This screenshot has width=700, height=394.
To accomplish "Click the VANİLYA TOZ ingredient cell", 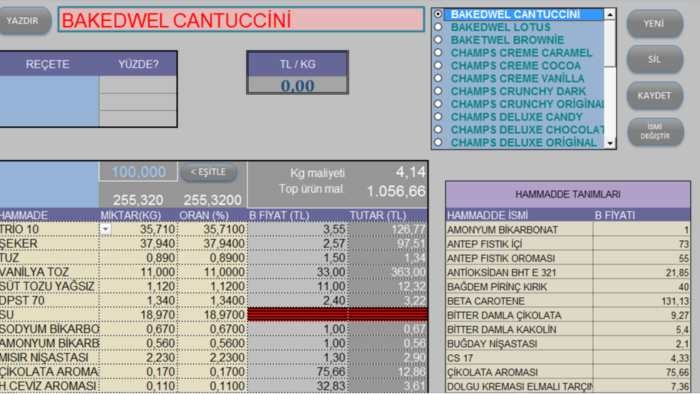I will point(49,272).
